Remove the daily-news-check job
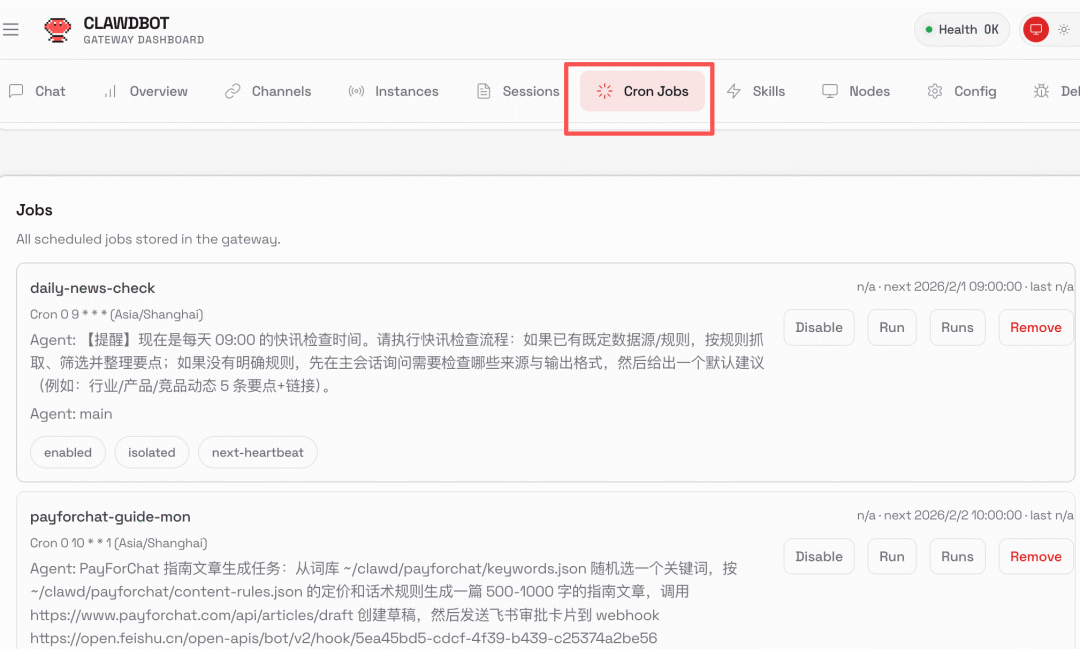Viewport: 1080px width, 649px height. (x=1035, y=328)
